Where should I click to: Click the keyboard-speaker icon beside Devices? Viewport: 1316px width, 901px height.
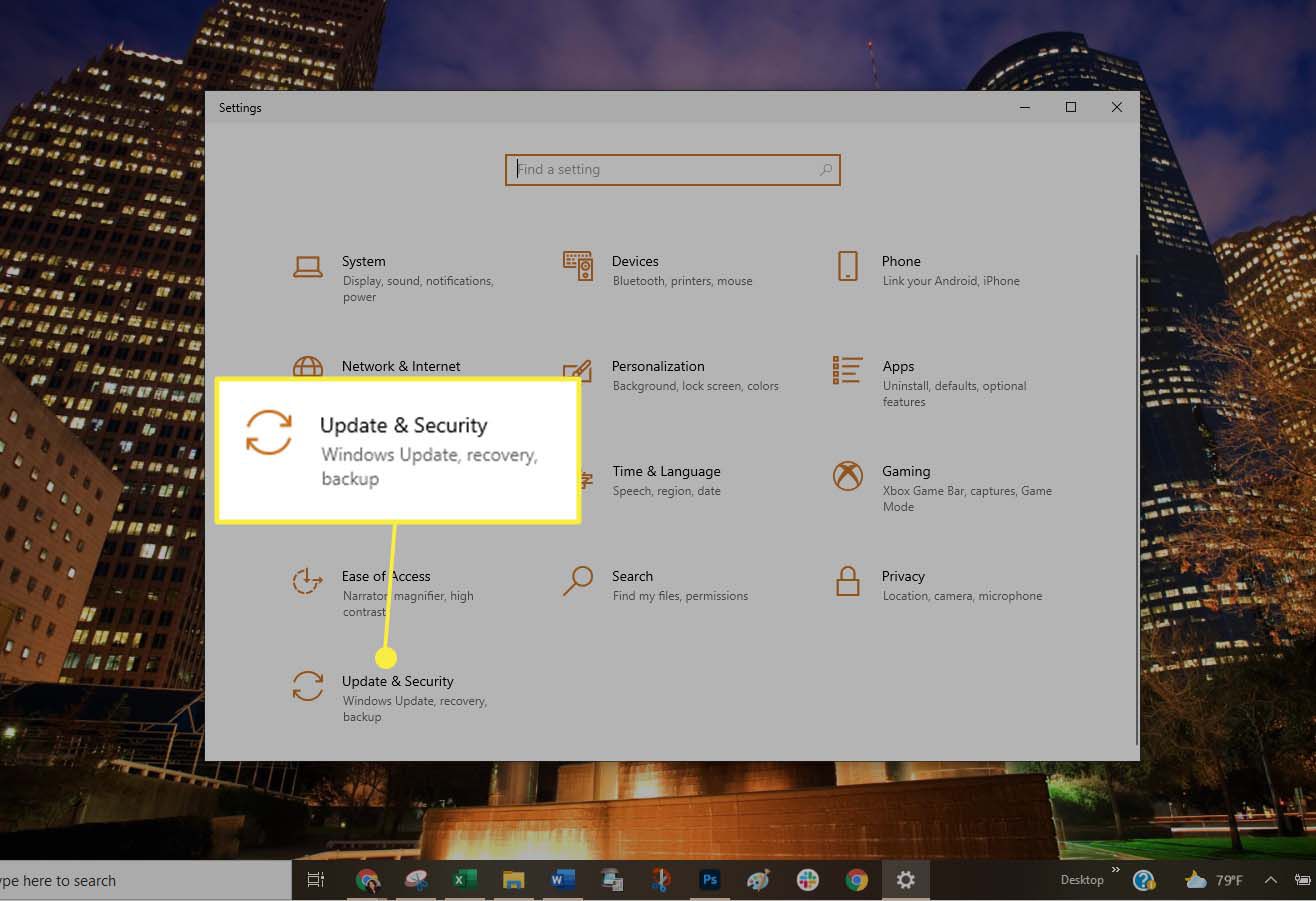tap(577, 266)
